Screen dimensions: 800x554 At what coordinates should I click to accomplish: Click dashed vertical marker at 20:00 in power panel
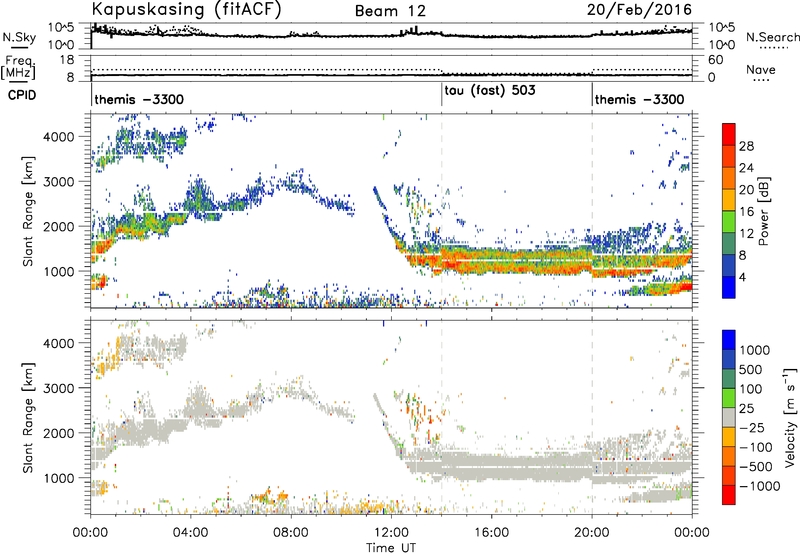[x=592, y=210]
